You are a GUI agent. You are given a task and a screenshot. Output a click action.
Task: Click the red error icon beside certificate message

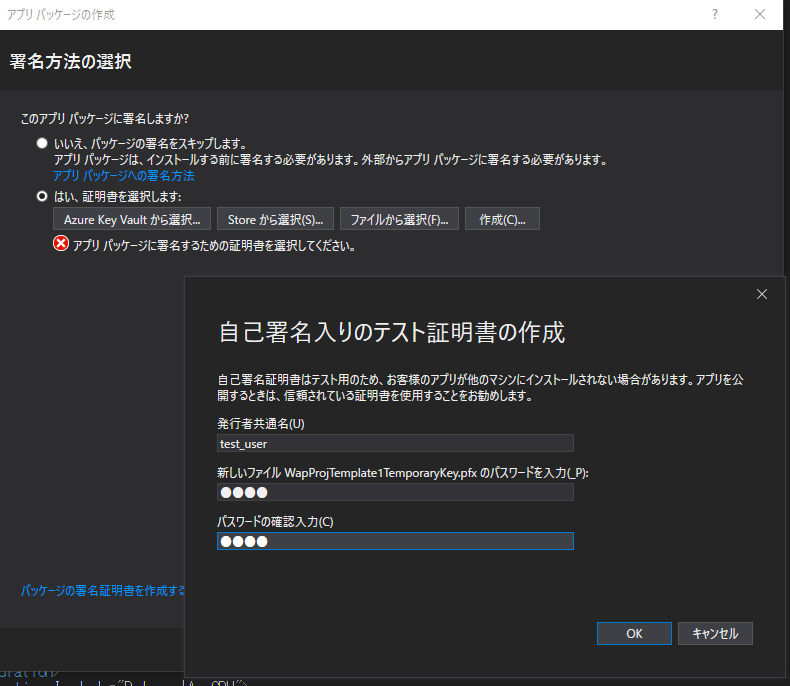pyautogui.click(x=60, y=244)
